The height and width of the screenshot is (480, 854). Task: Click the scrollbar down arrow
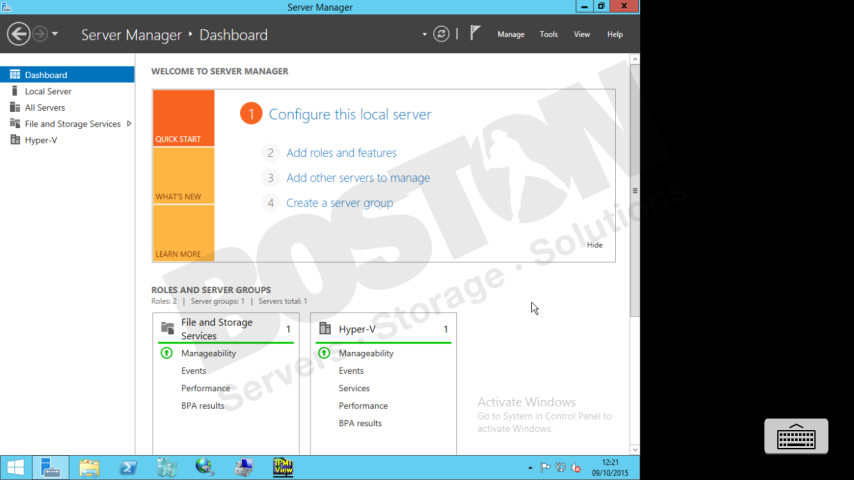(x=635, y=449)
